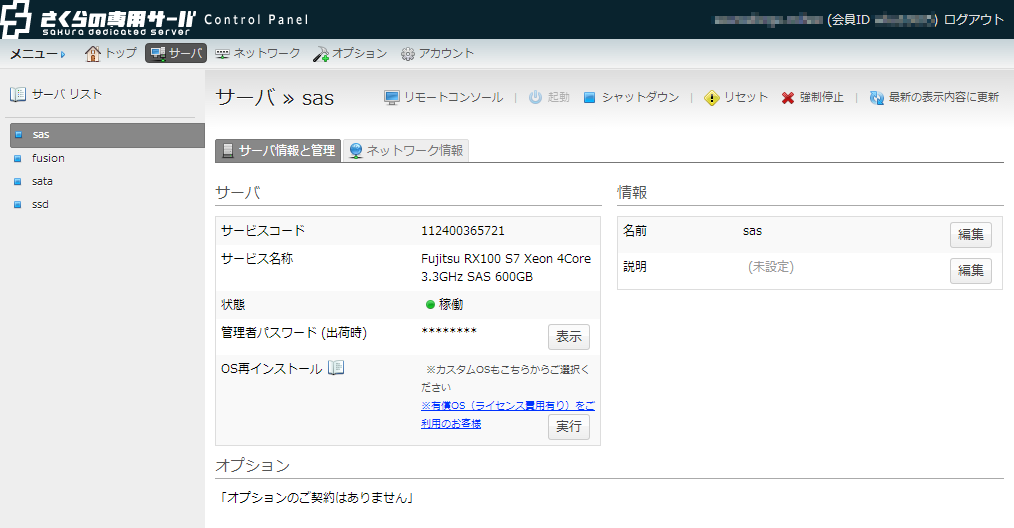Image resolution: width=1014 pixels, height=528 pixels.
Task: Select the fusion server in list
Action: point(48,158)
